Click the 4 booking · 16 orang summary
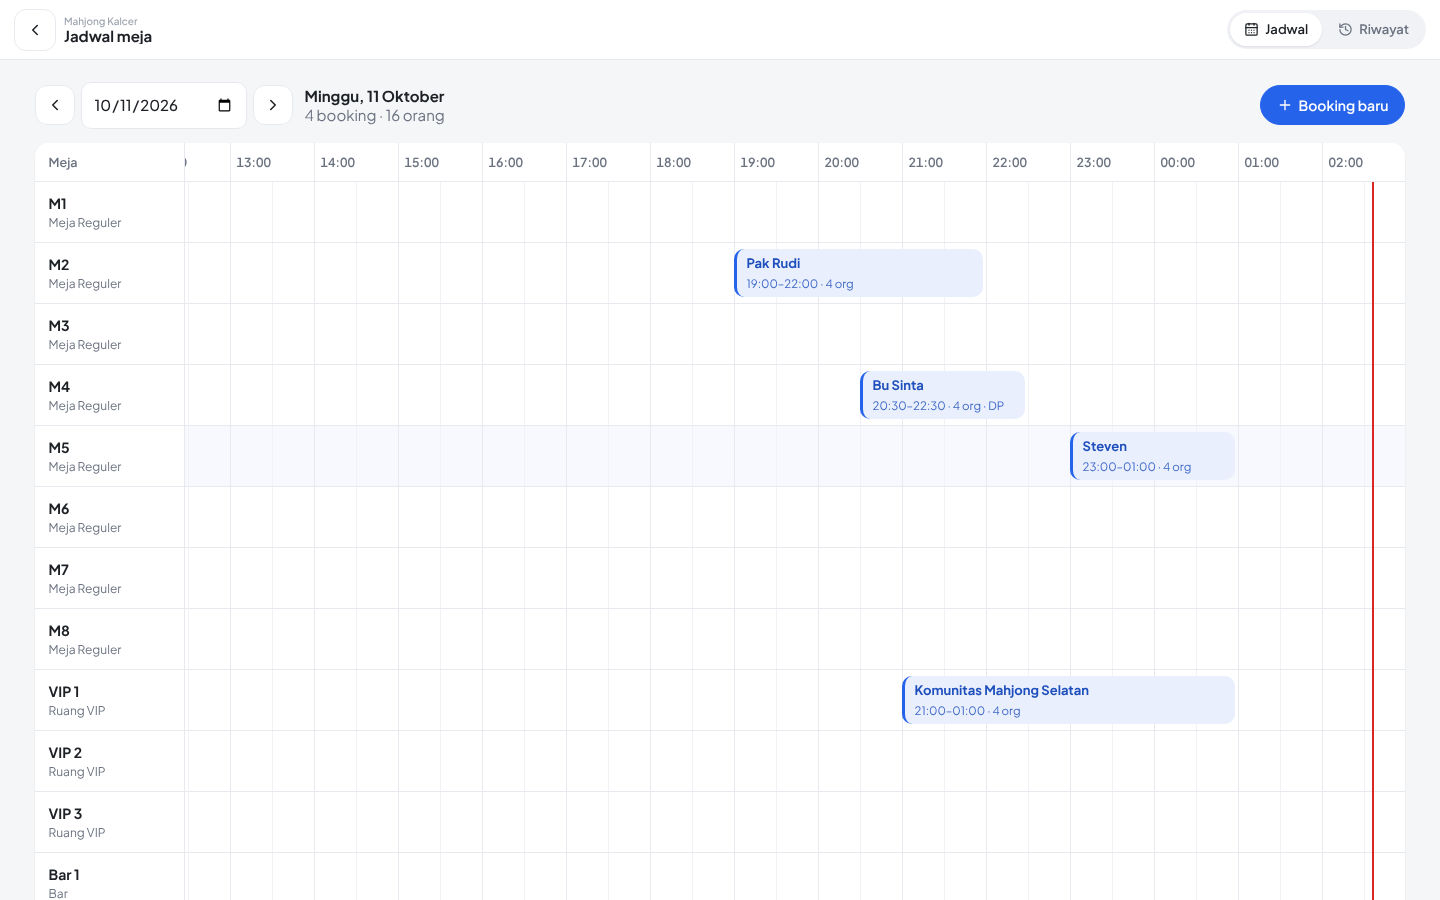The width and height of the screenshot is (1440, 900). [x=374, y=116]
